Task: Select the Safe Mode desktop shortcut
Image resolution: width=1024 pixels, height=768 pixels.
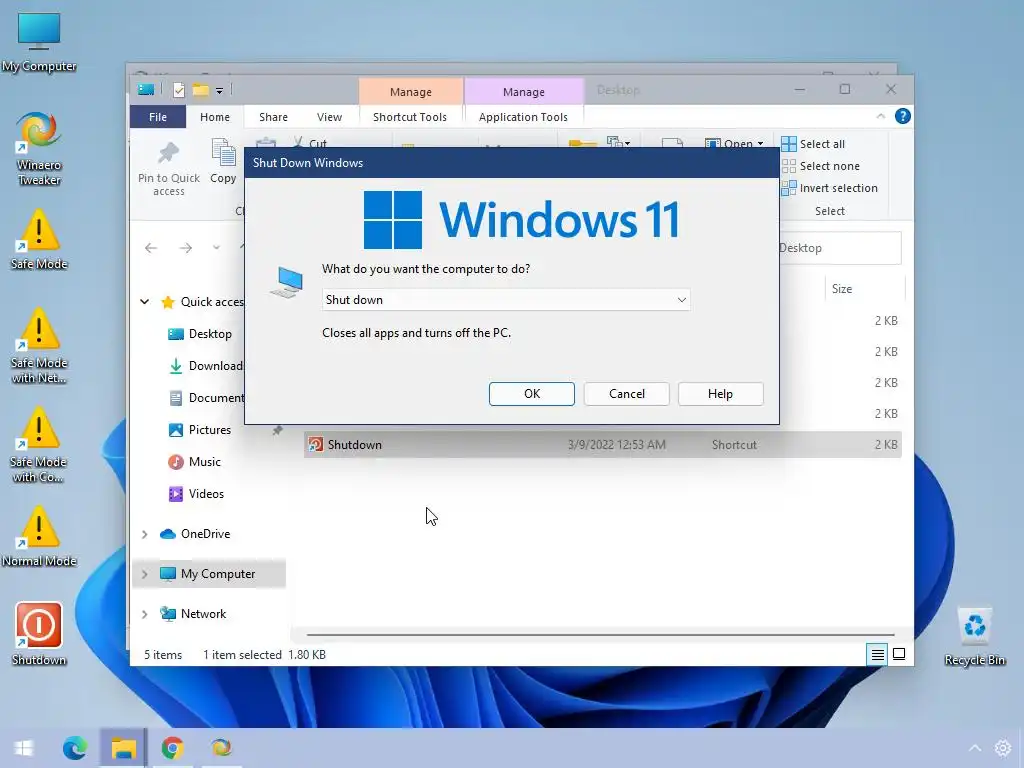Action: pyautogui.click(x=39, y=240)
